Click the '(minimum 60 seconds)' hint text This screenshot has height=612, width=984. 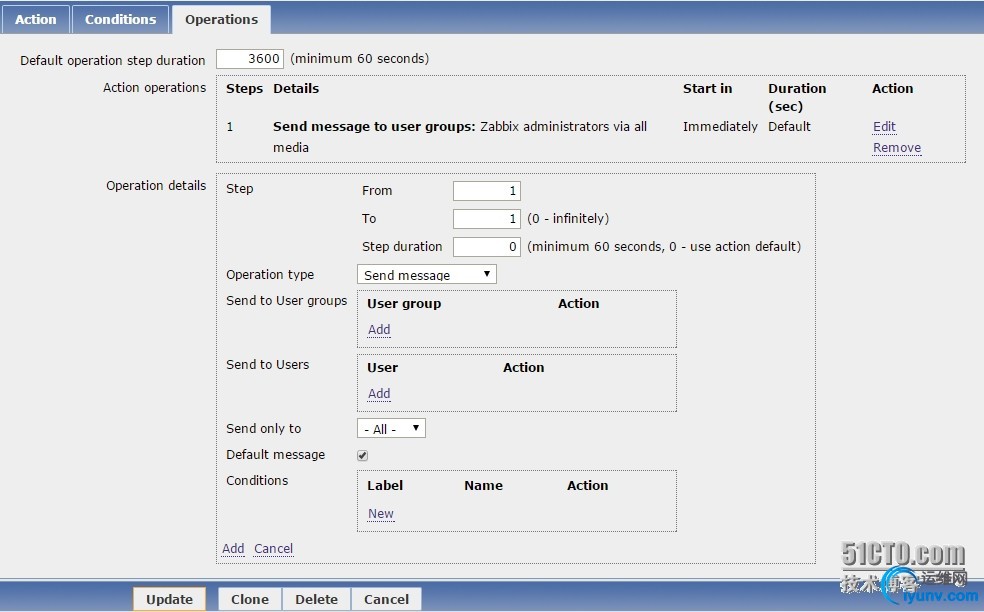[x=360, y=59]
